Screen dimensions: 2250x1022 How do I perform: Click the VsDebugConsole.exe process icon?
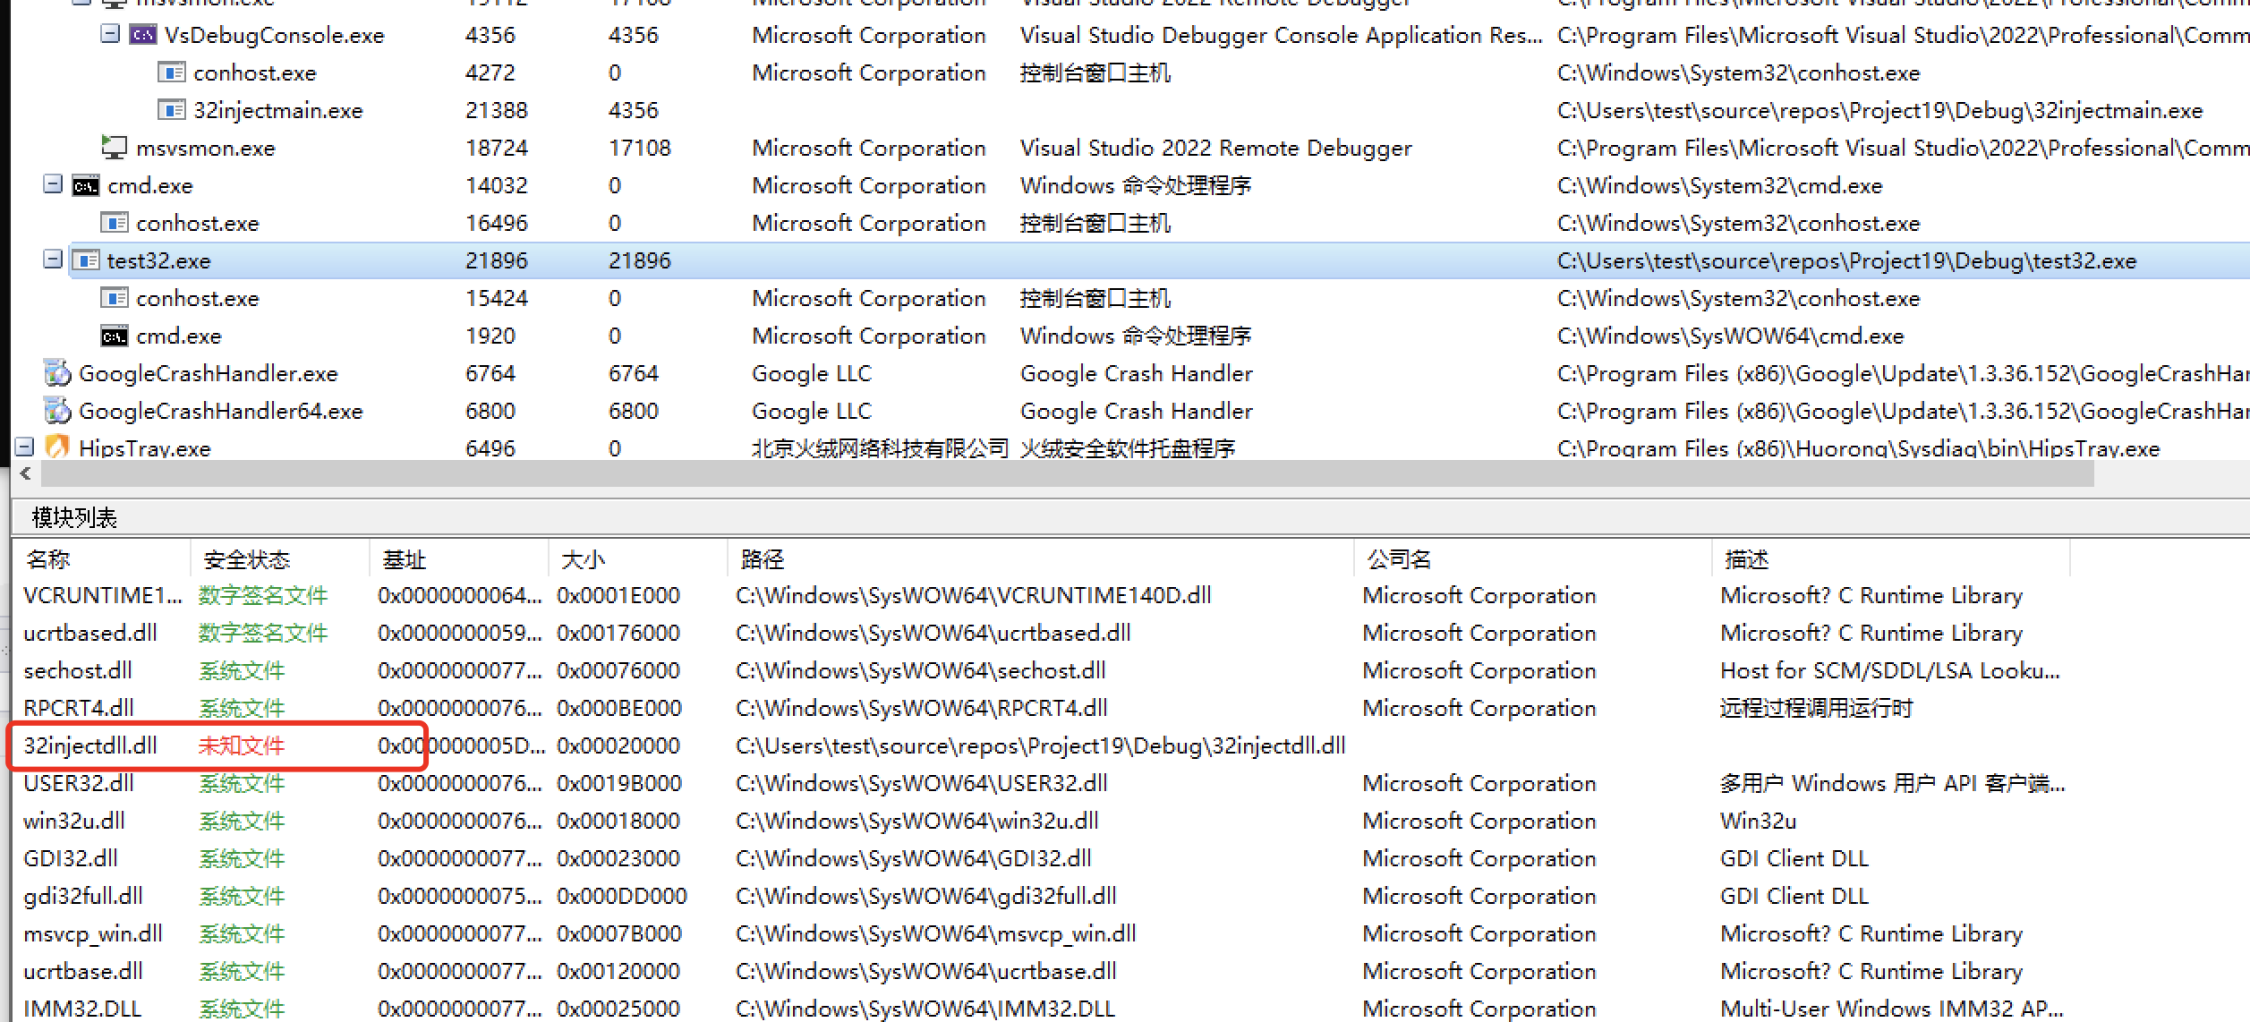tap(143, 35)
